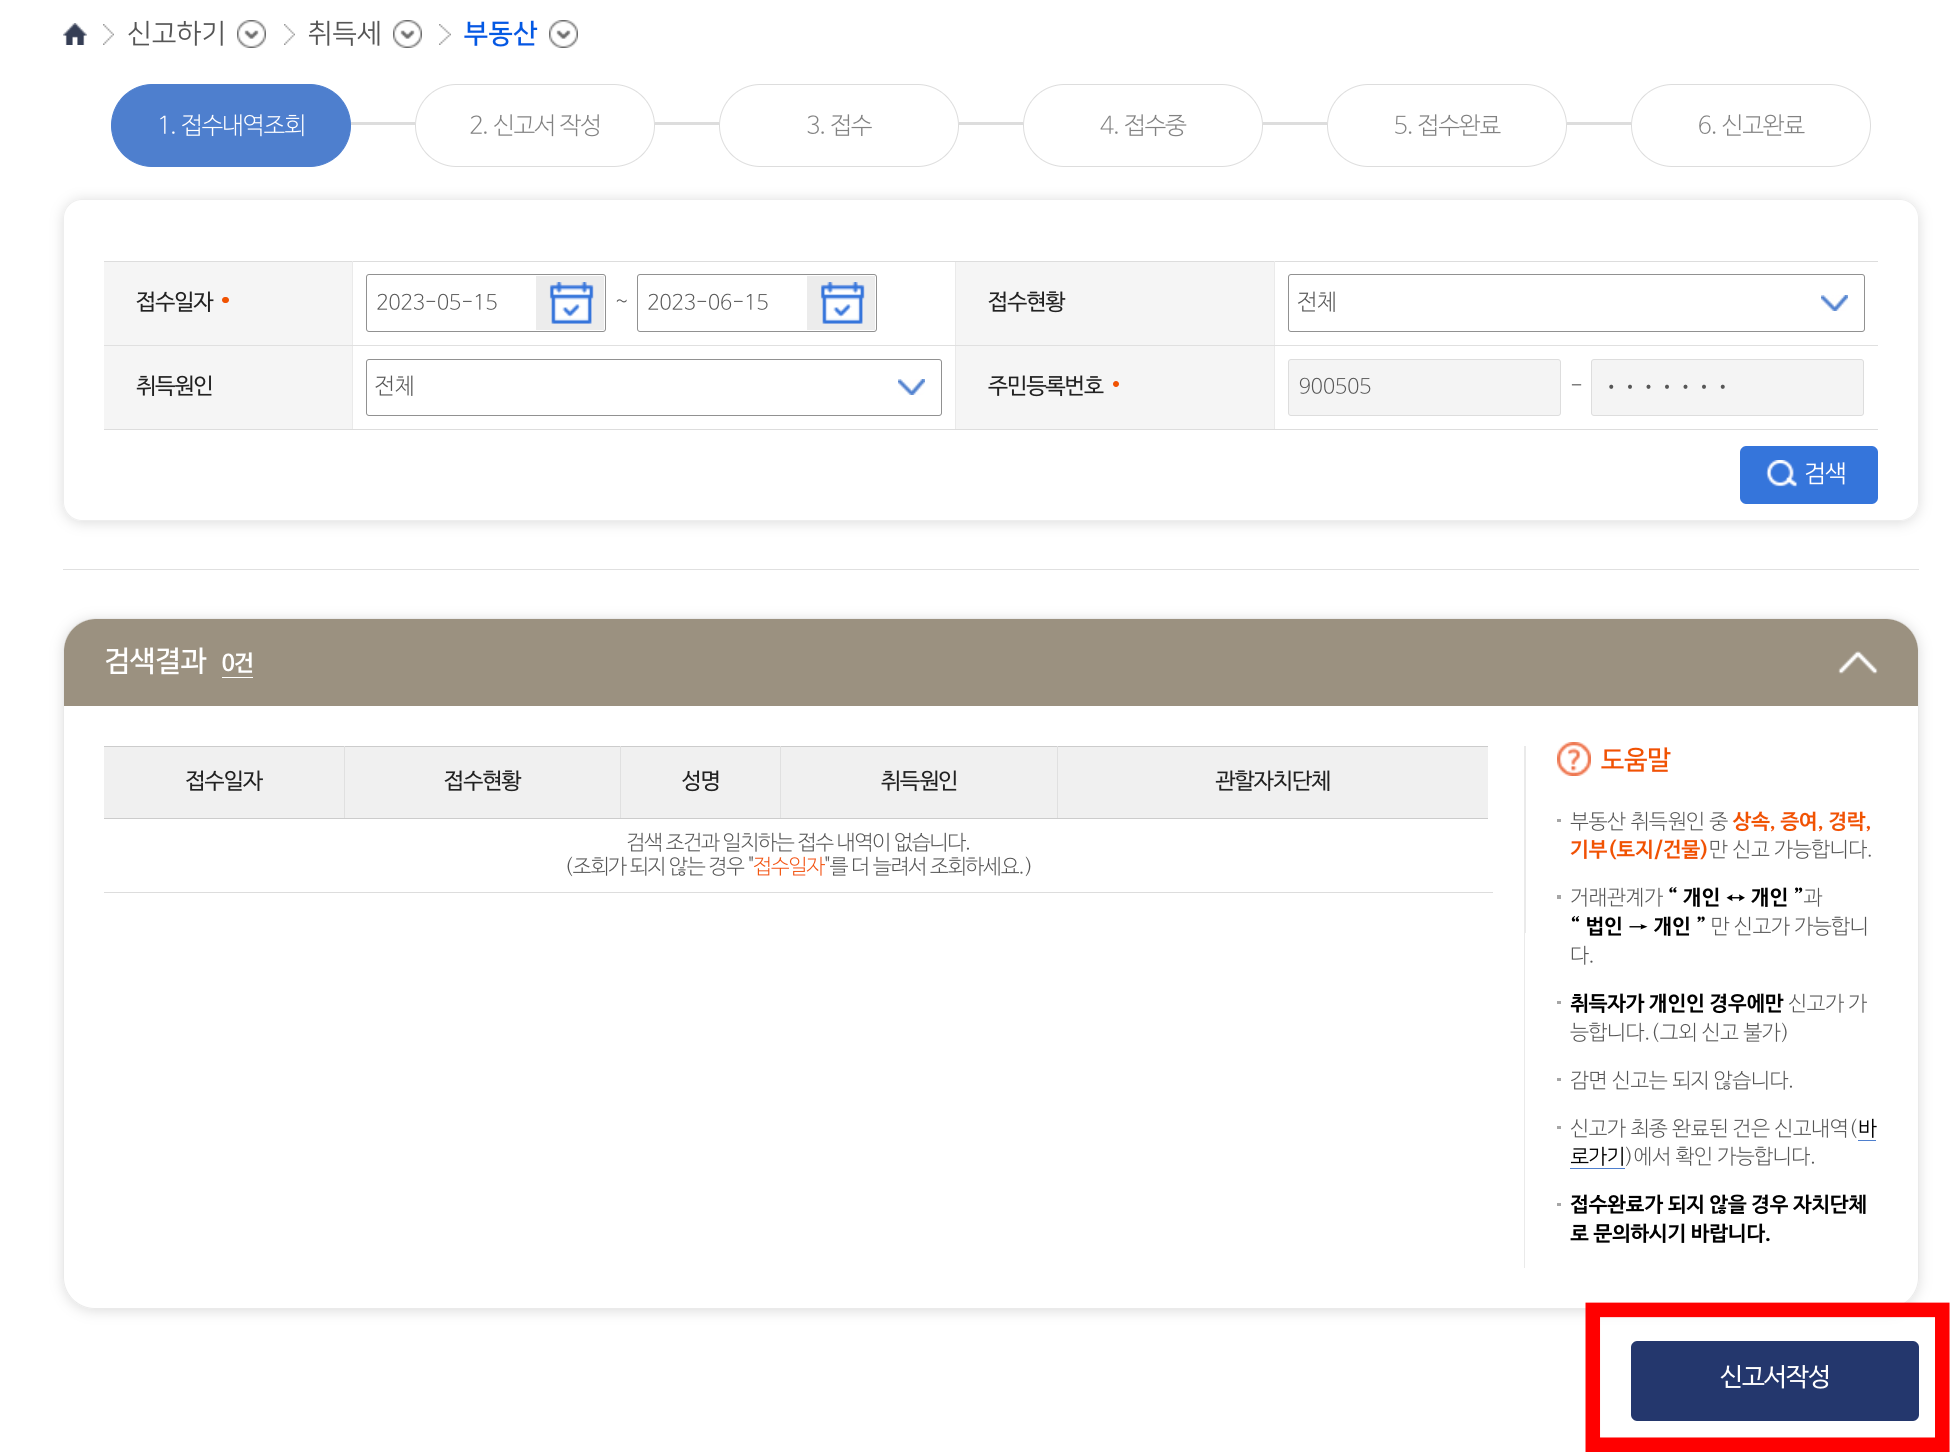This screenshot has height=1452, width=1952.
Task: Expand the 취득세 breadcrumb dropdown arrow
Action: point(407,35)
